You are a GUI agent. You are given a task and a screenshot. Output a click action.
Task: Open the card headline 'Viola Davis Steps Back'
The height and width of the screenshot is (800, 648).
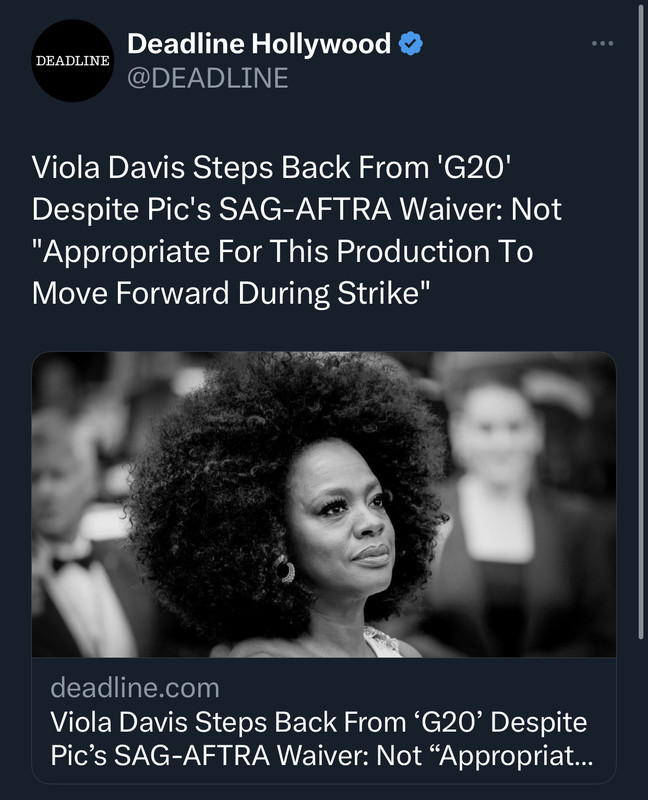pos(319,722)
